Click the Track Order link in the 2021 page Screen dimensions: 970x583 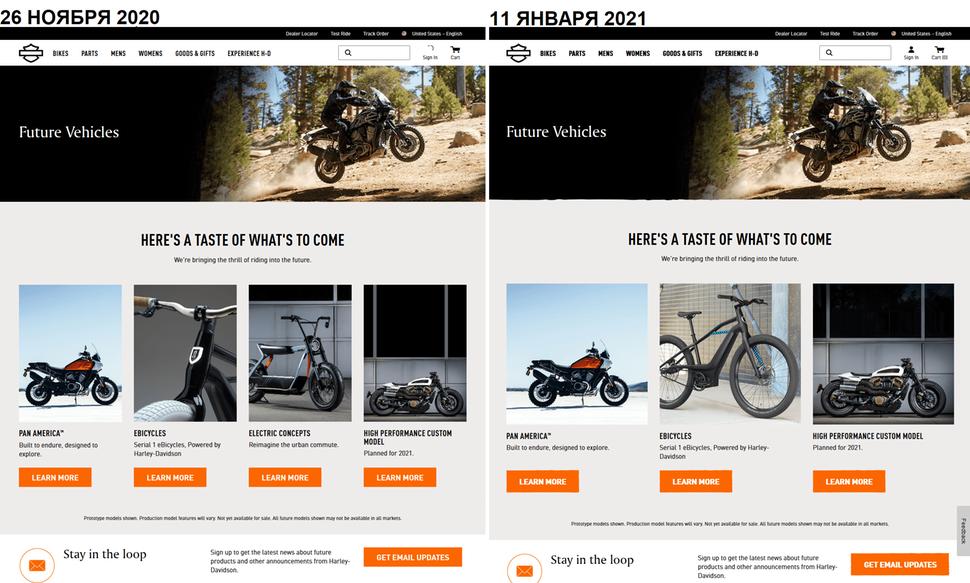(865, 33)
